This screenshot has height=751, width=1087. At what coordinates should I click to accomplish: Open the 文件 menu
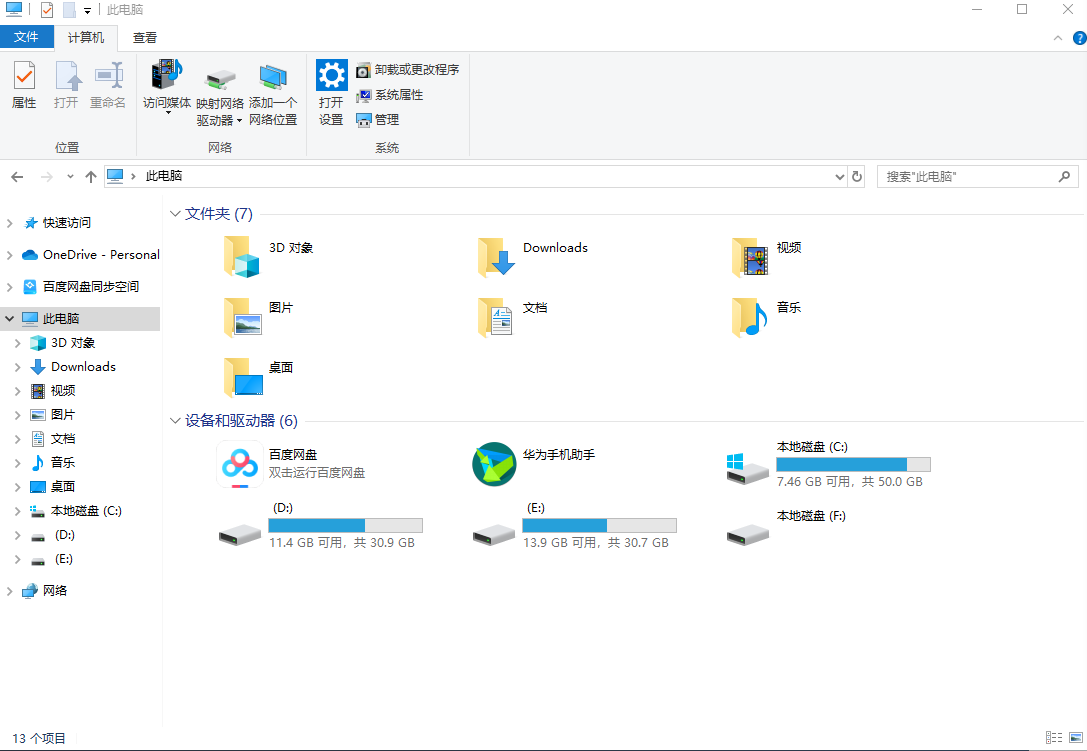tap(27, 36)
